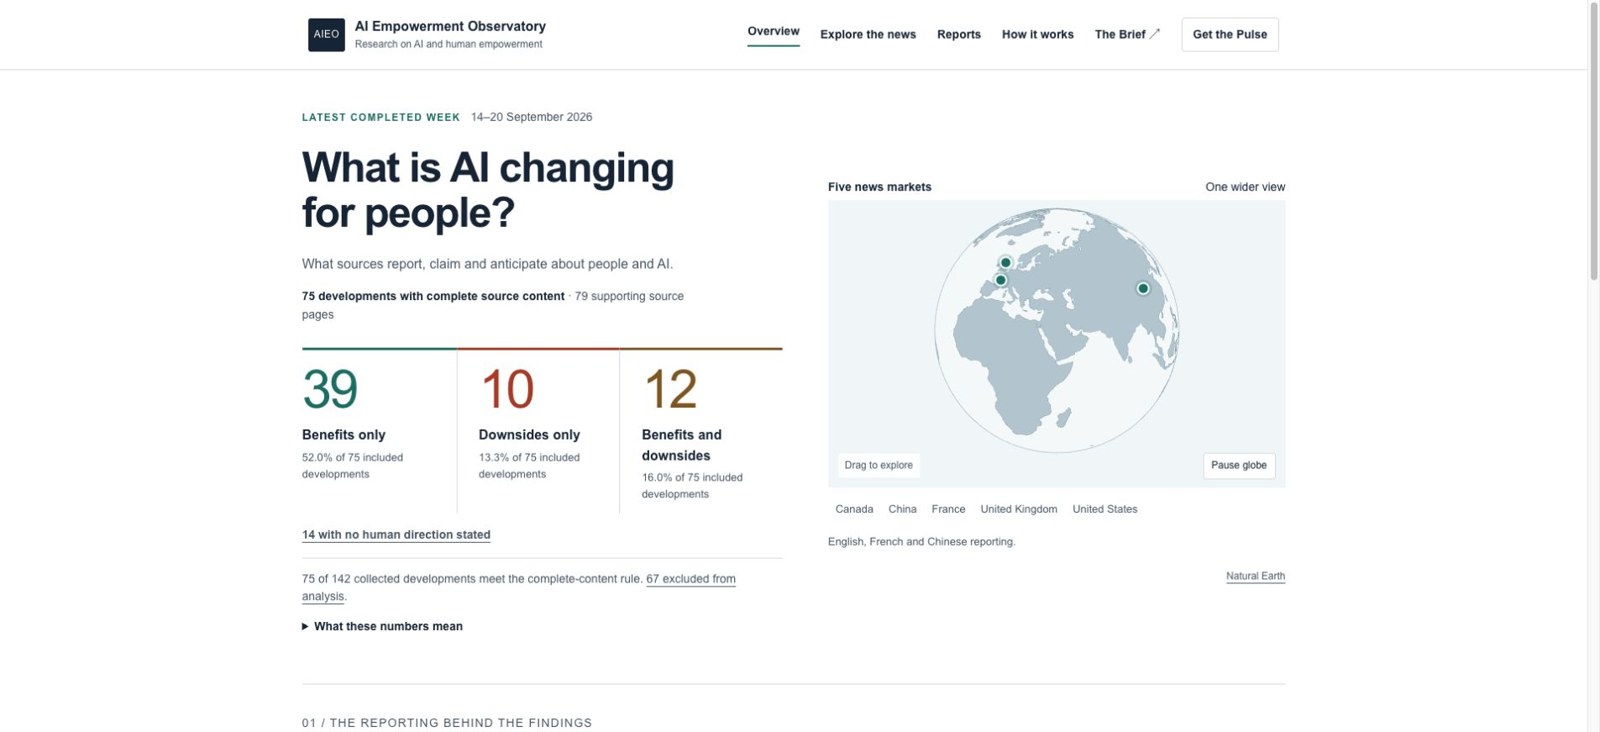Screen dimensions: 1600x732
Task: Select the United States market label
Action: point(1105,509)
